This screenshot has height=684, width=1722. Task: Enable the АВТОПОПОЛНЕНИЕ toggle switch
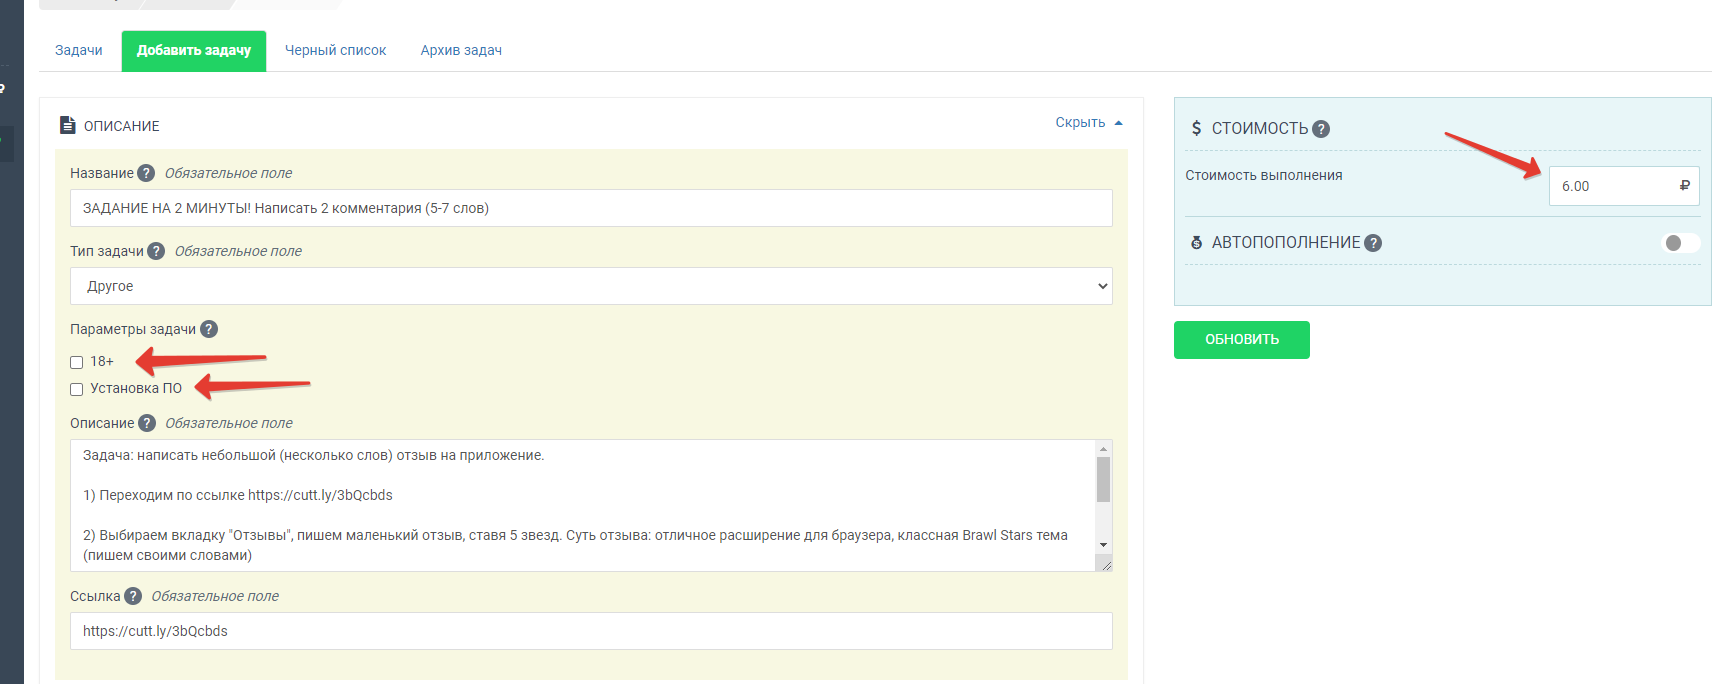coord(1679,243)
